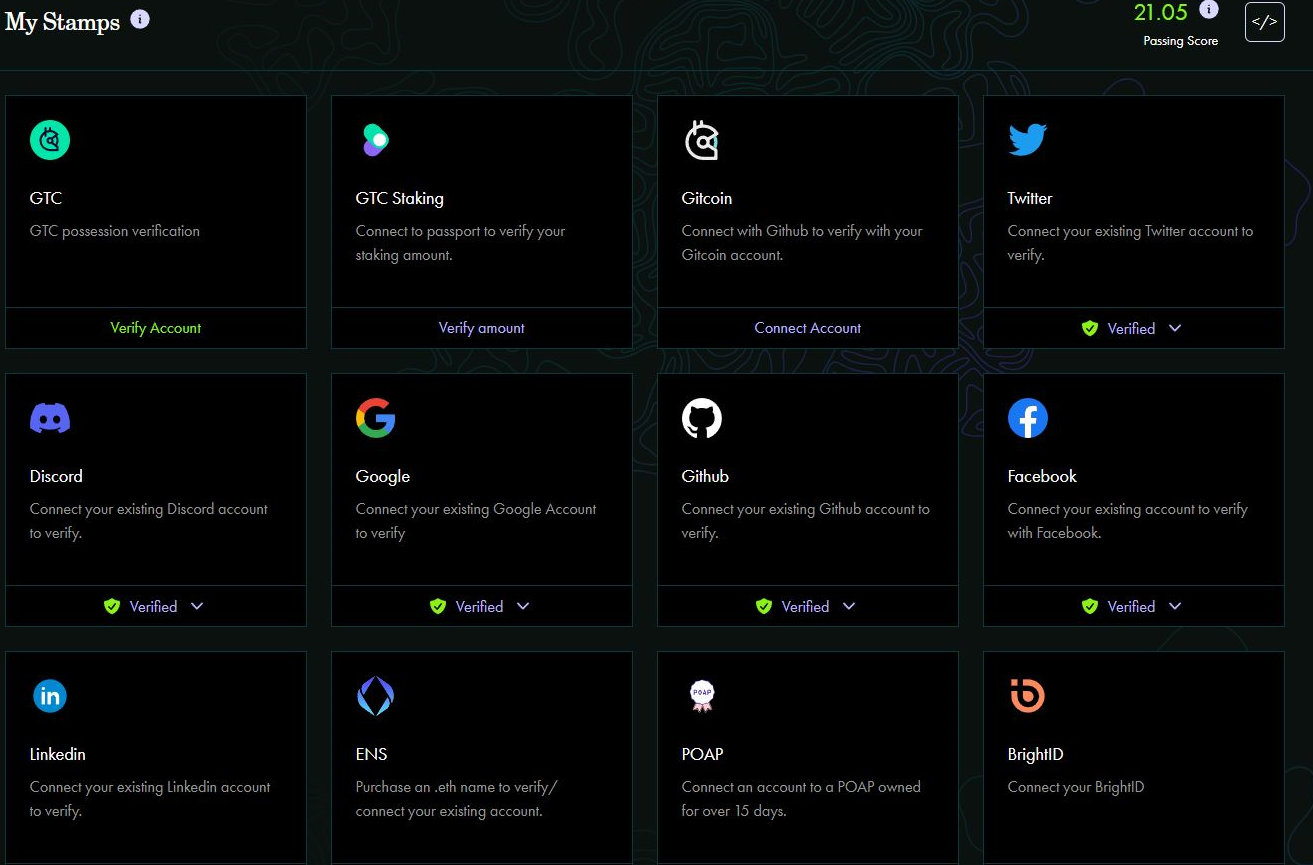Click the Linkedin logo icon
Image resolution: width=1313 pixels, height=865 pixels.
pos(50,696)
